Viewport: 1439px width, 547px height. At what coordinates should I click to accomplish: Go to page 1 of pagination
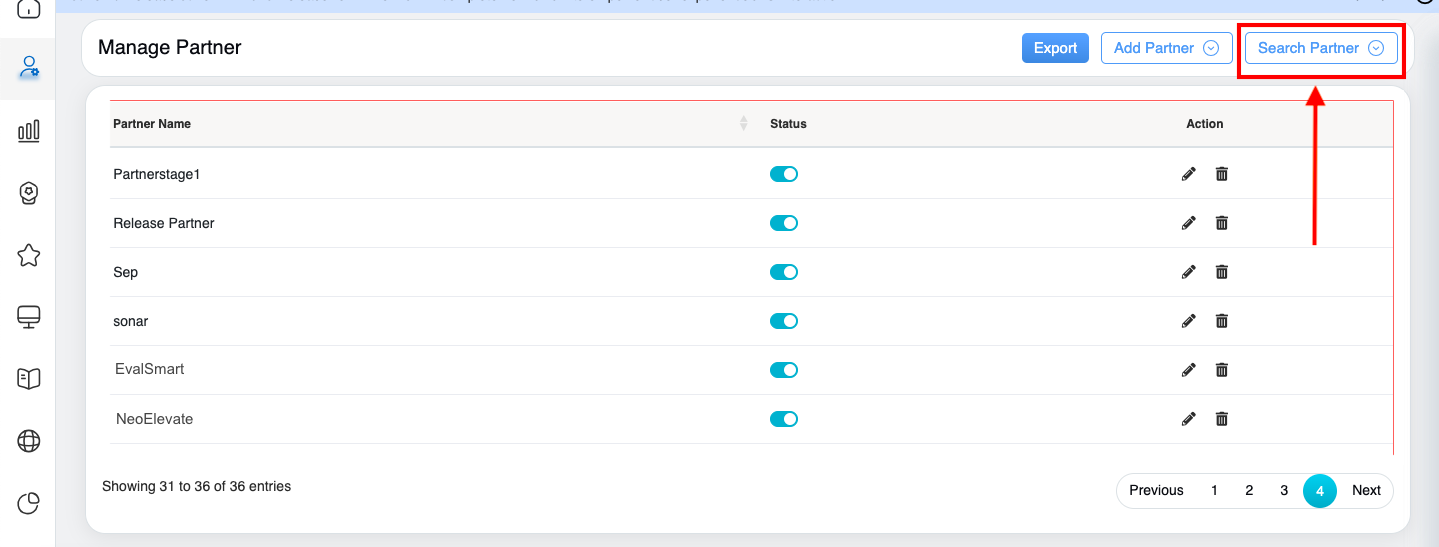pos(1214,490)
